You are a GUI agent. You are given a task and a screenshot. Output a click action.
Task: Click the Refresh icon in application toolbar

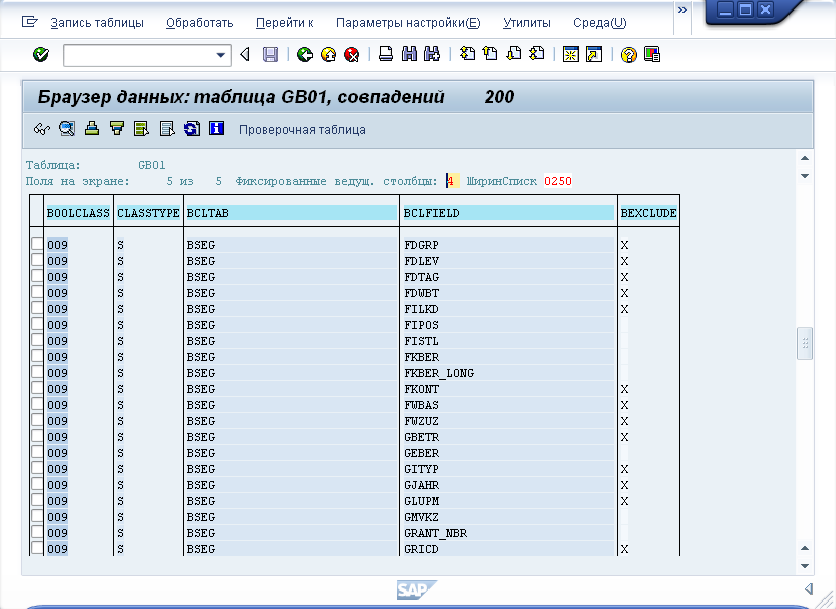pos(191,128)
